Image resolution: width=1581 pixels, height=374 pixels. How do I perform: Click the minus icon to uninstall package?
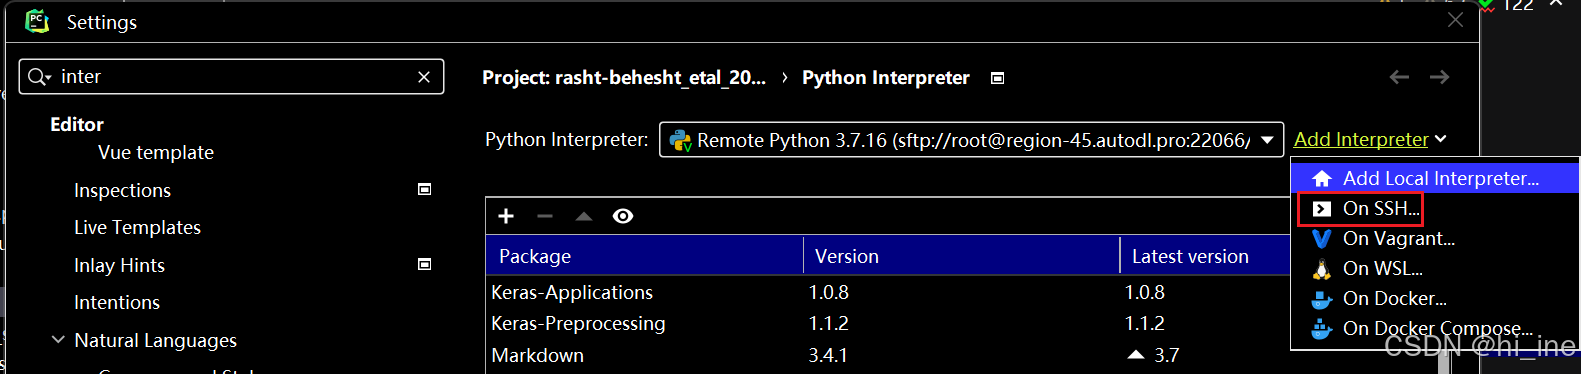[x=545, y=216]
